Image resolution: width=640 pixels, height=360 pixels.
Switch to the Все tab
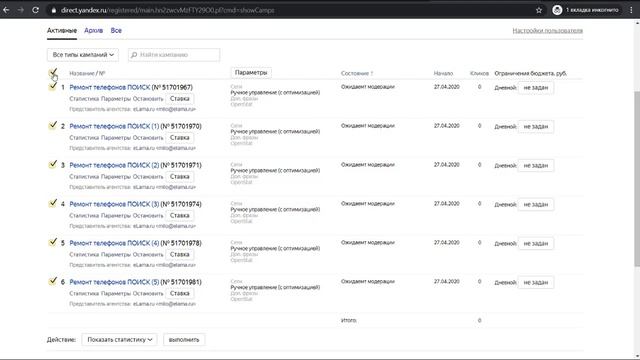pos(116,31)
